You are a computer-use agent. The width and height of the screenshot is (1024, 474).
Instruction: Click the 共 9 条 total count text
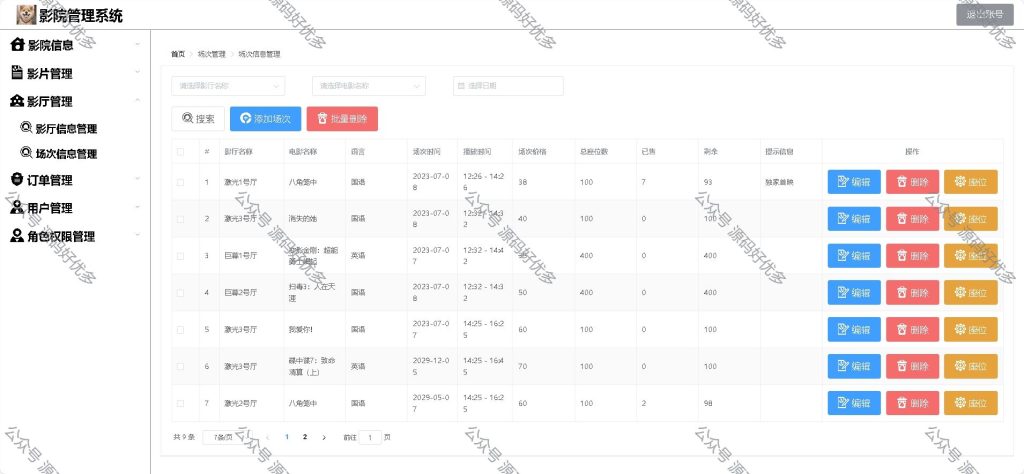click(x=184, y=437)
